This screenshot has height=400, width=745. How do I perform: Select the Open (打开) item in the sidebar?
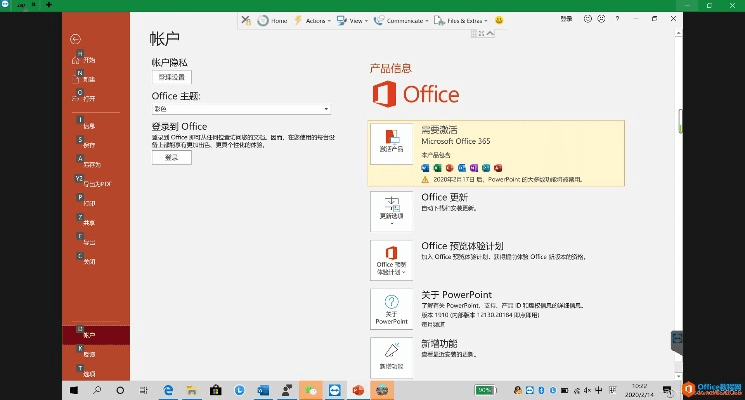point(89,99)
